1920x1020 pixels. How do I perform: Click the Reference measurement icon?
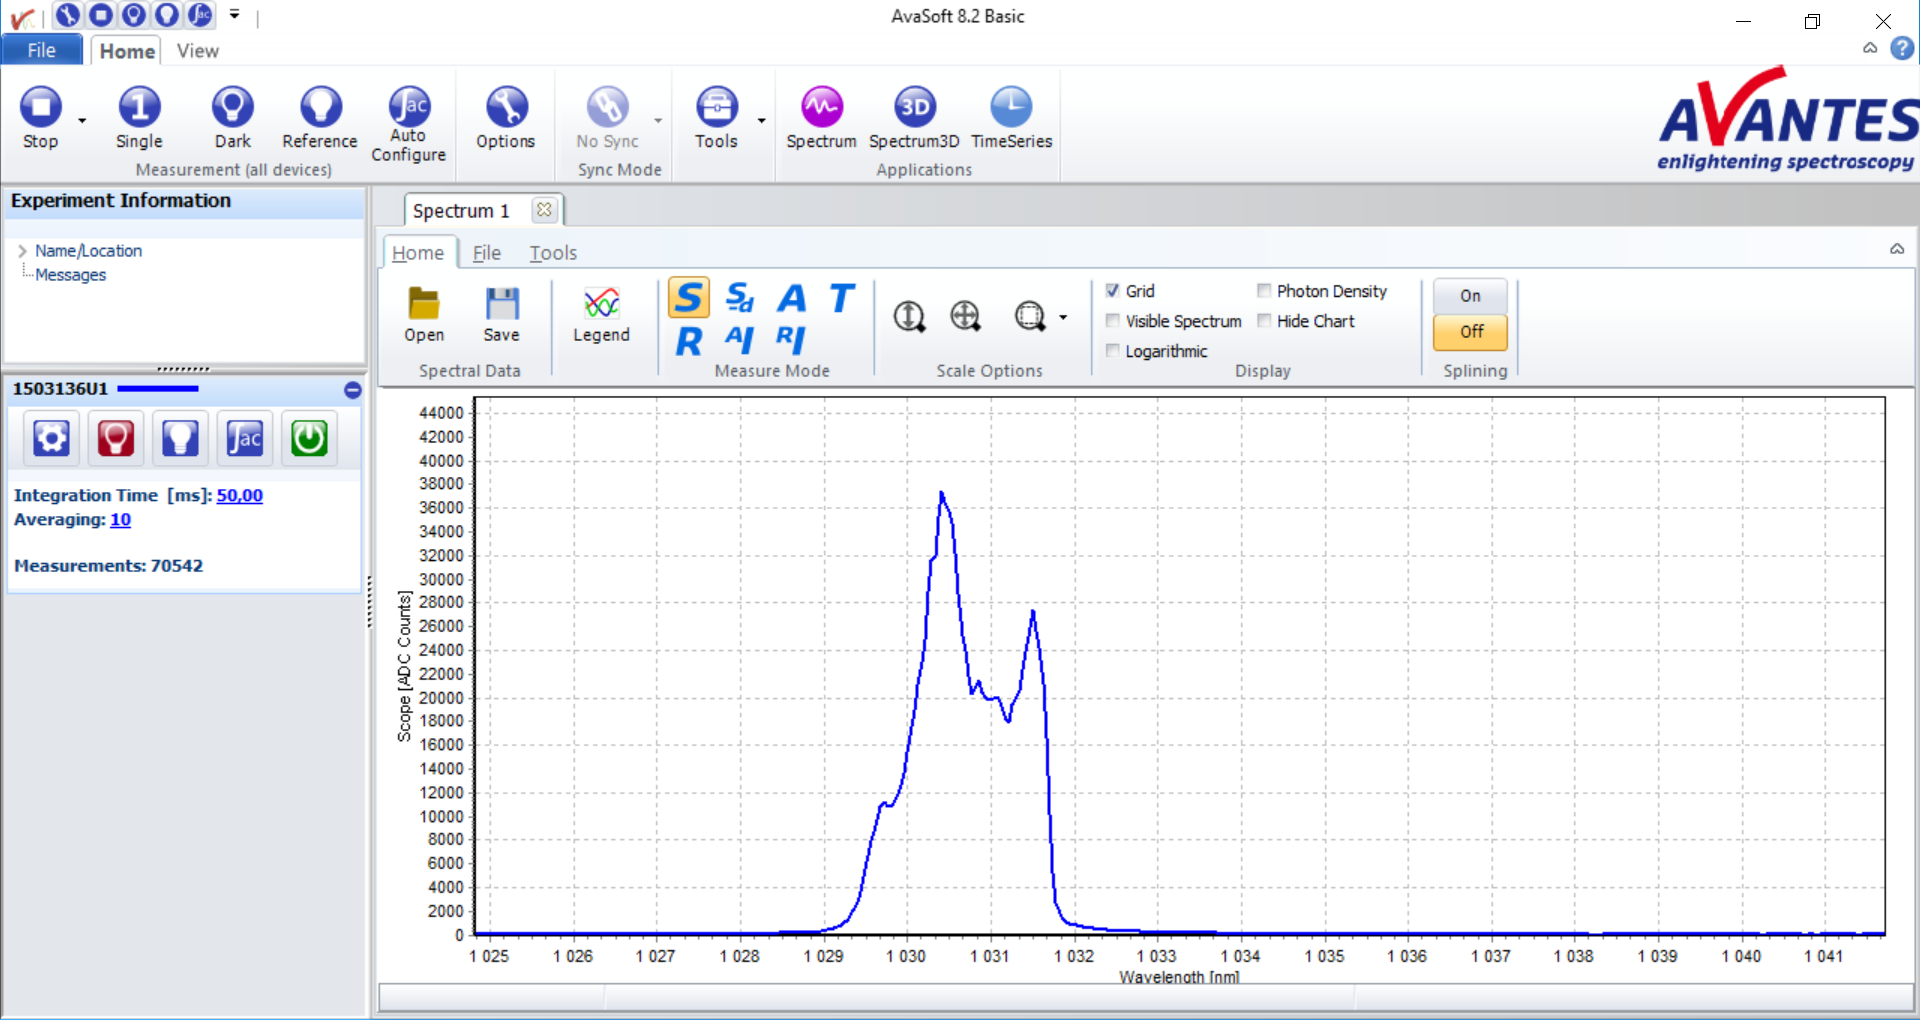pos(320,108)
